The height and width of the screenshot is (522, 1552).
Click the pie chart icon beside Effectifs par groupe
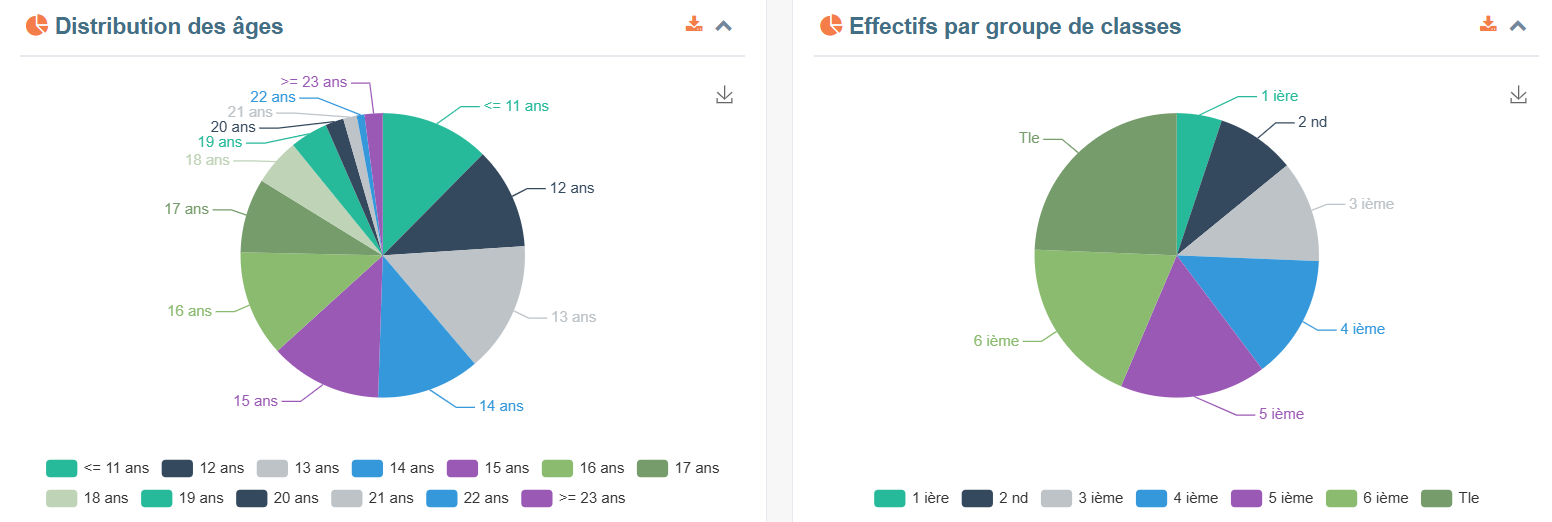point(830,26)
